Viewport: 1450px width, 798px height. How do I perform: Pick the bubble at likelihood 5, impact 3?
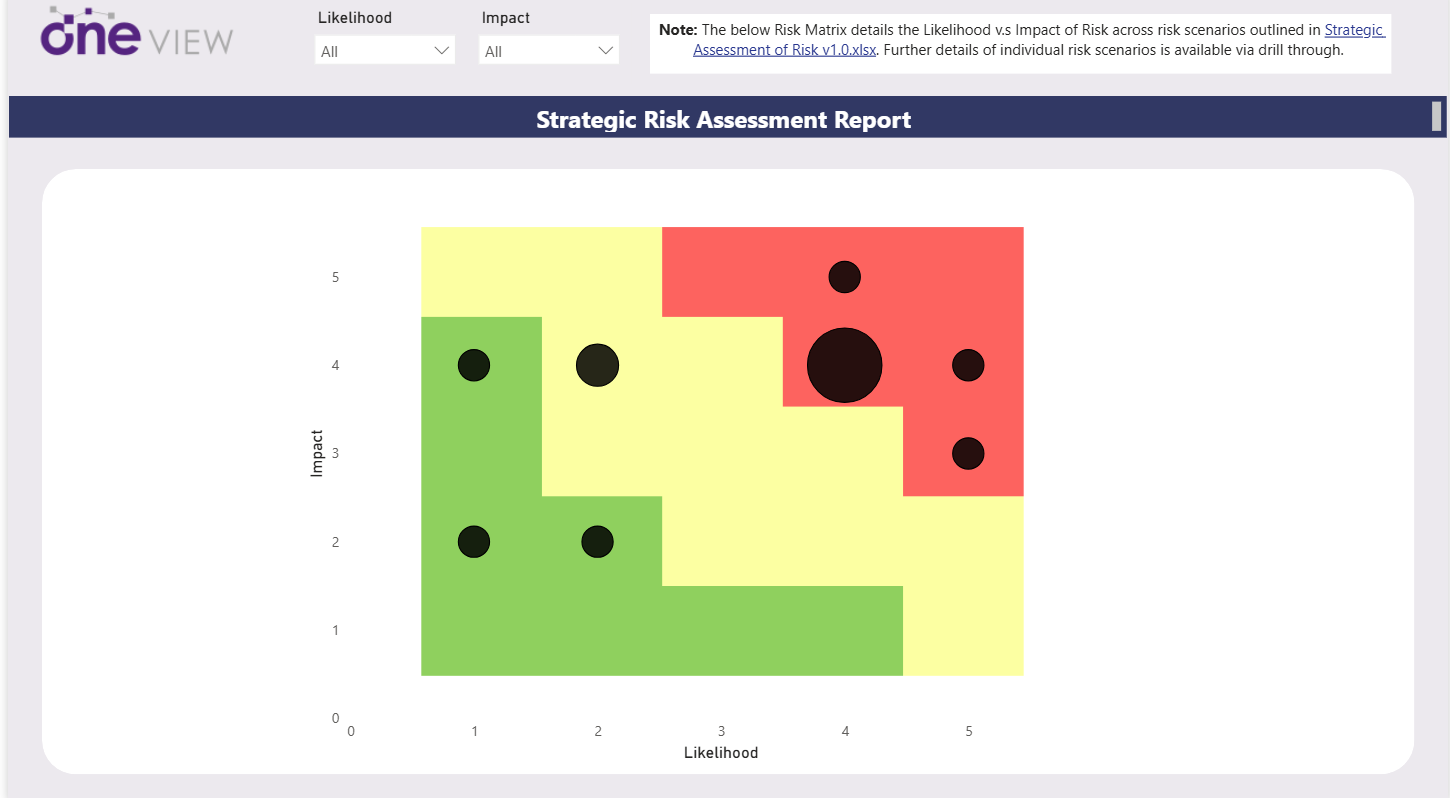tap(968, 454)
